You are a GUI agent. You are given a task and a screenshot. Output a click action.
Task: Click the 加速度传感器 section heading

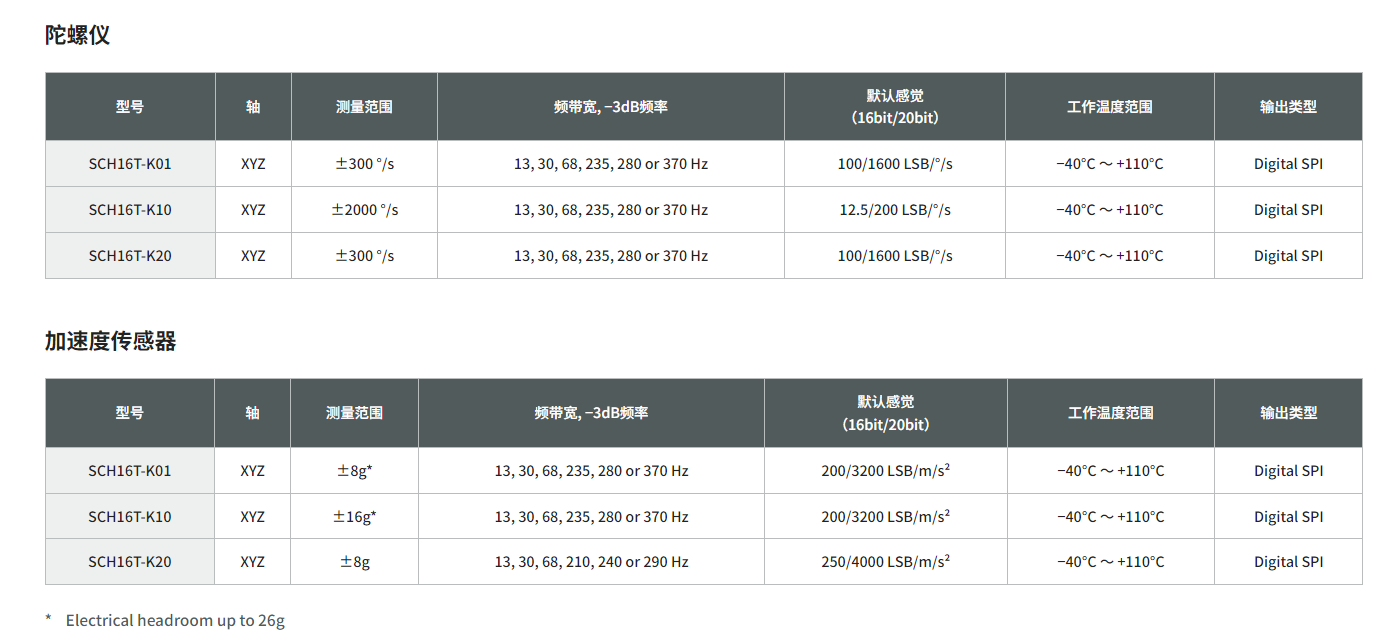tap(110, 341)
